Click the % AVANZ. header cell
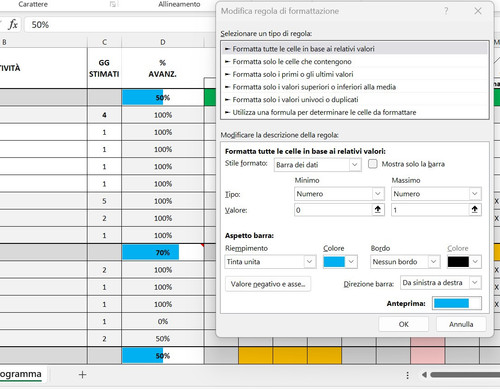 [x=163, y=68]
